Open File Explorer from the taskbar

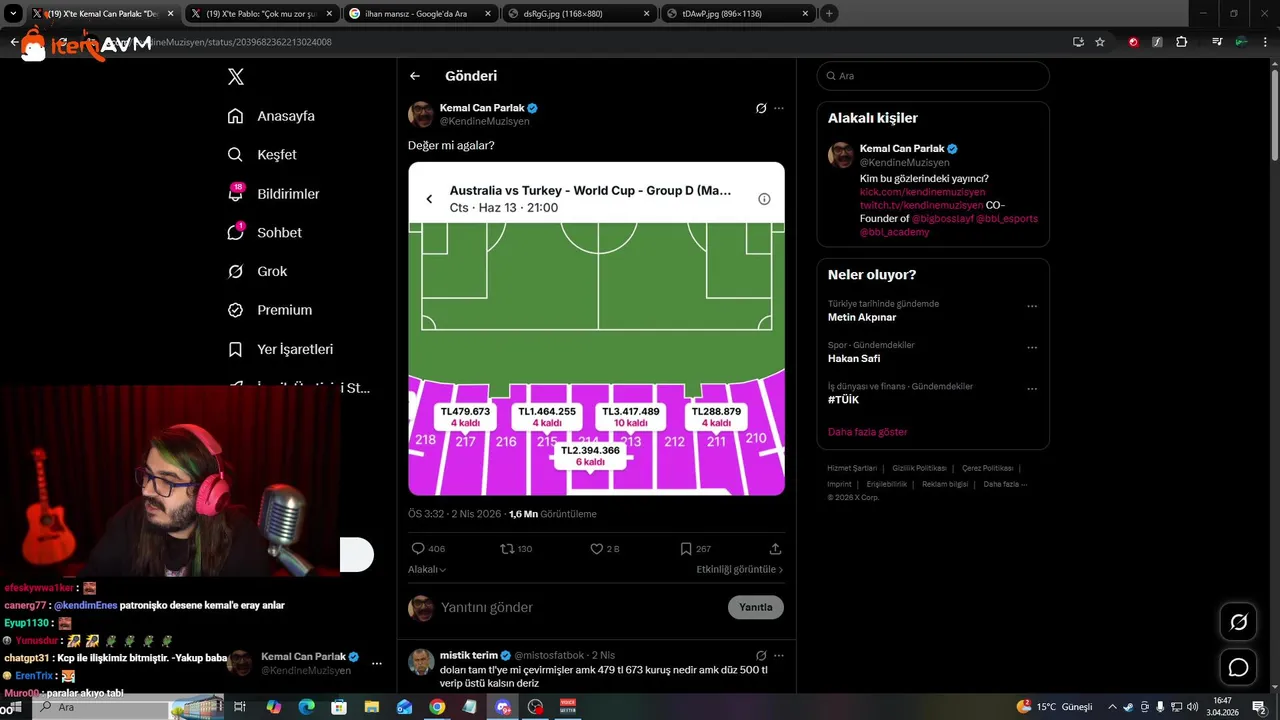click(371, 707)
